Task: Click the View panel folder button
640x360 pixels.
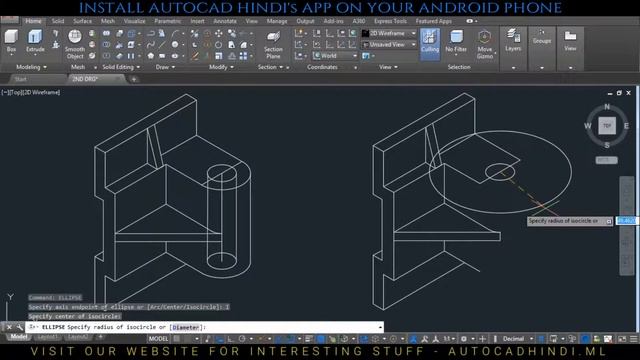Action: 570,41
